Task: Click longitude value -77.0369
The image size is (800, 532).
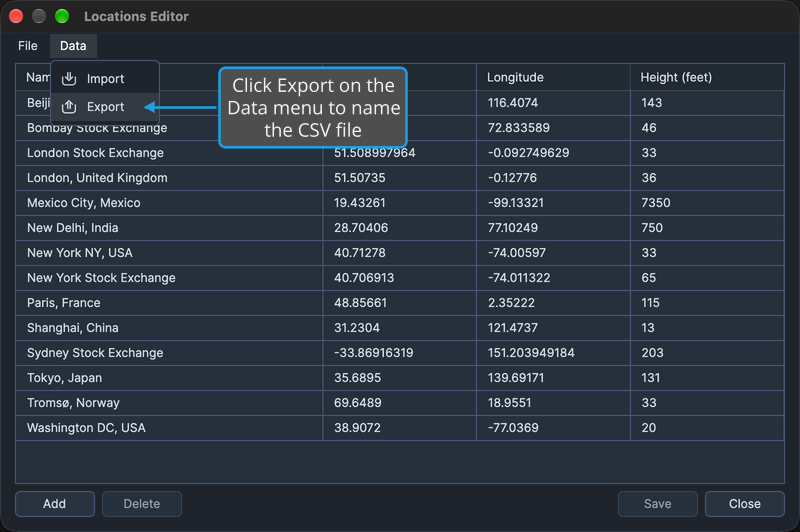Action: click(513, 428)
